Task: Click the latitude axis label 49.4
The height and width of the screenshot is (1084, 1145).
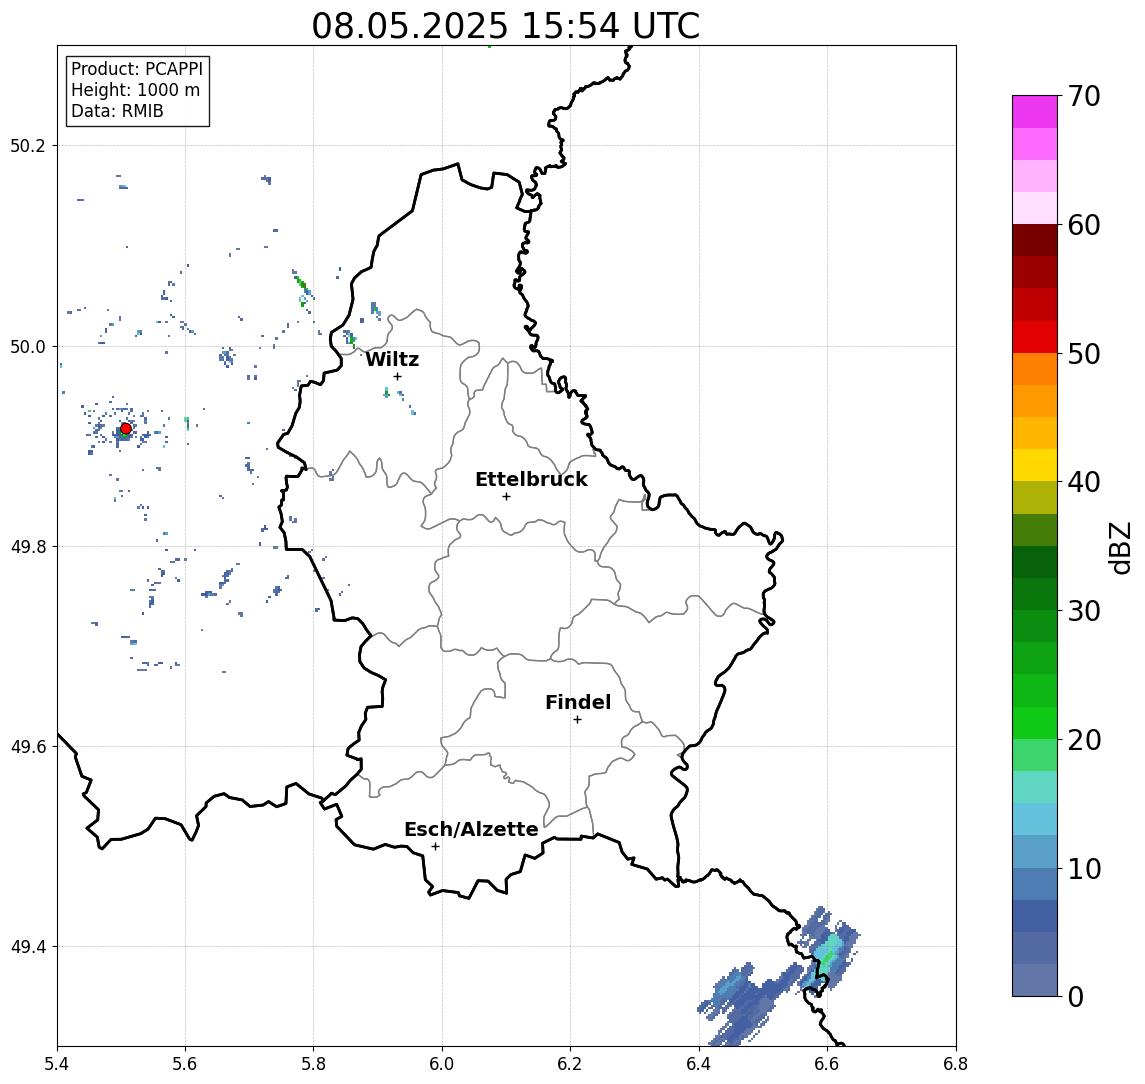Action: [x=28, y=947]
